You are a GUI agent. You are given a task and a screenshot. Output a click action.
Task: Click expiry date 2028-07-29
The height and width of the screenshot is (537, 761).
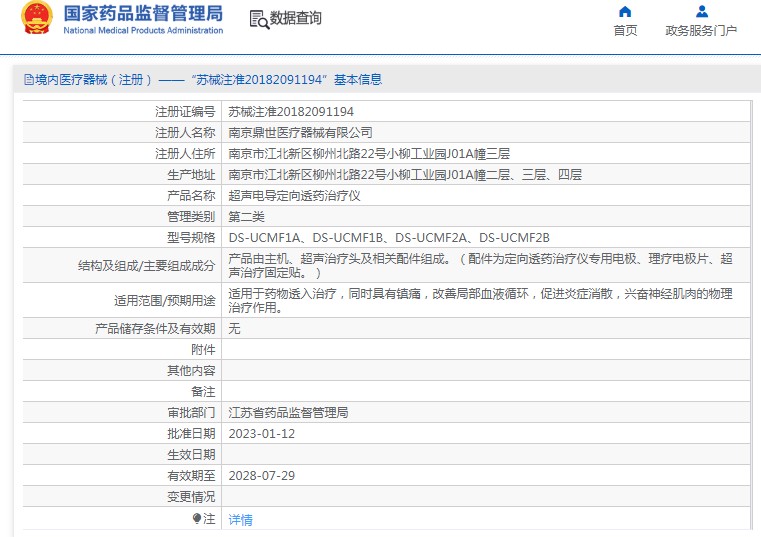262,475
